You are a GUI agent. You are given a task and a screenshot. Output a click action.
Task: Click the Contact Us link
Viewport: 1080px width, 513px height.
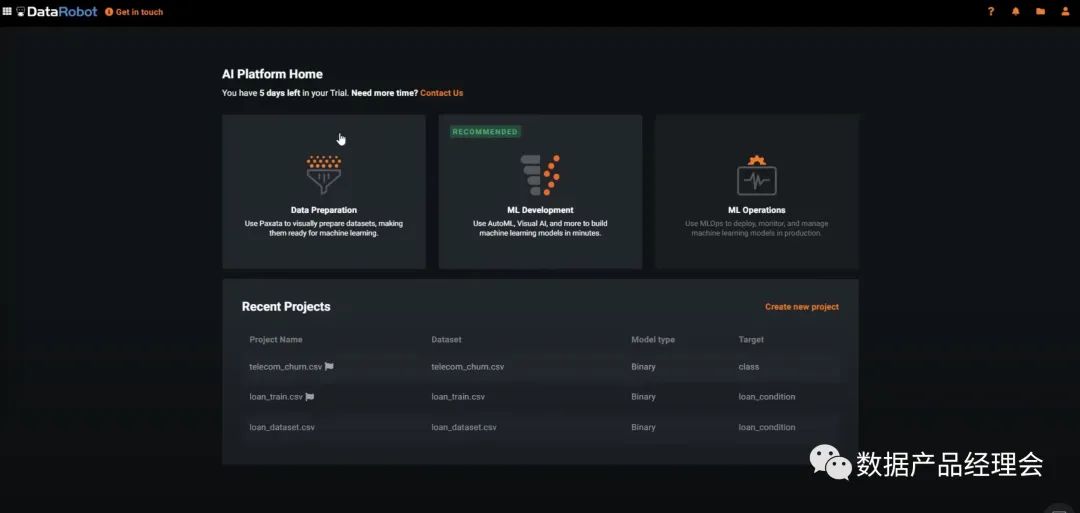coord(442,93)
